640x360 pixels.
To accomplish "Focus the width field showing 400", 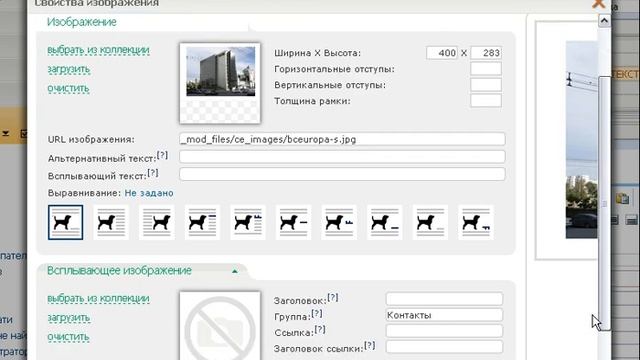I will coord(442,53).
